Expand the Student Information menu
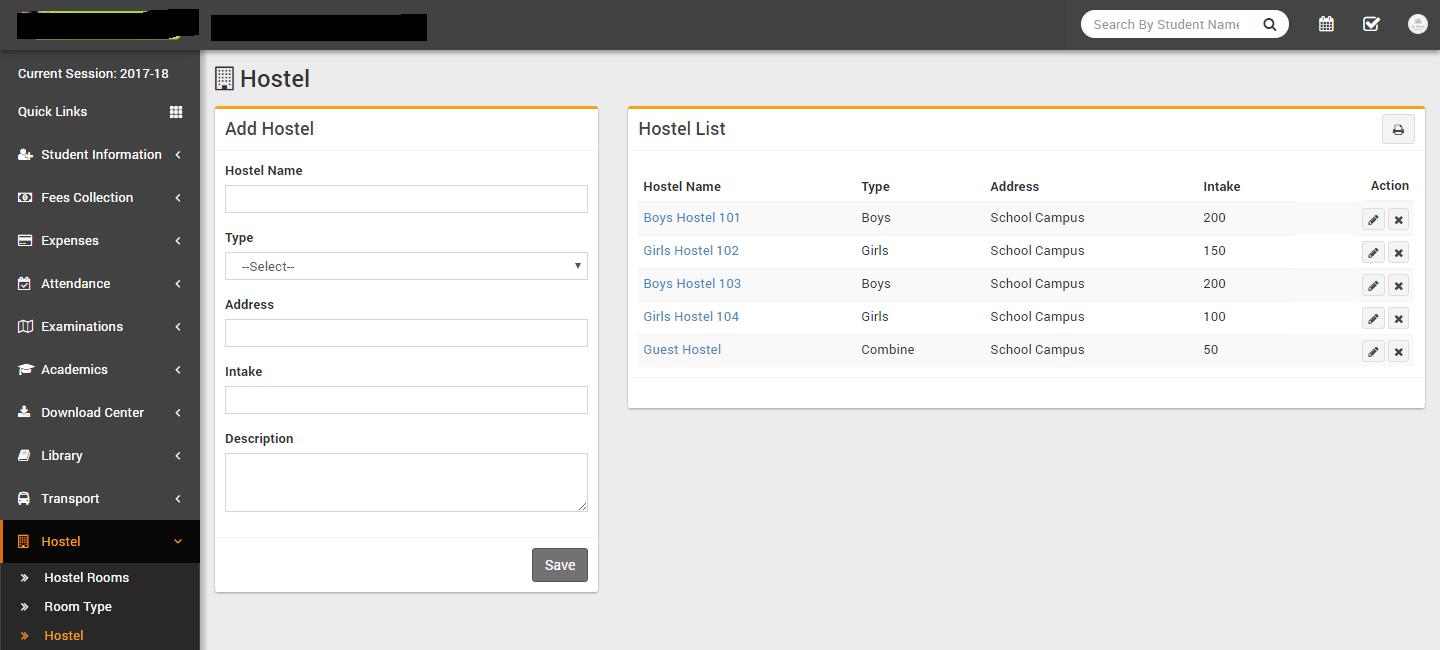1440x650 pixels. coord(100,155)
